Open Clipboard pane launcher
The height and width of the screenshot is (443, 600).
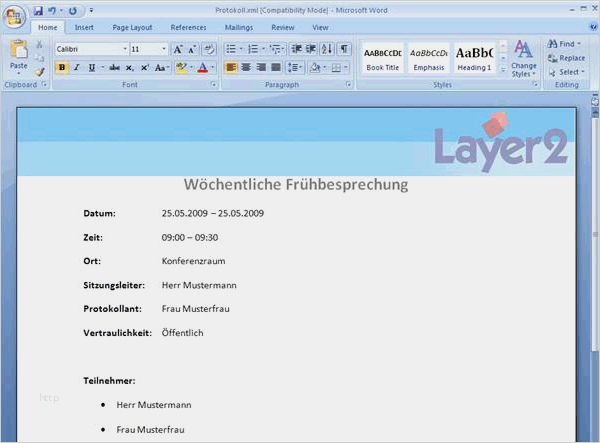(x=45, y=85)
